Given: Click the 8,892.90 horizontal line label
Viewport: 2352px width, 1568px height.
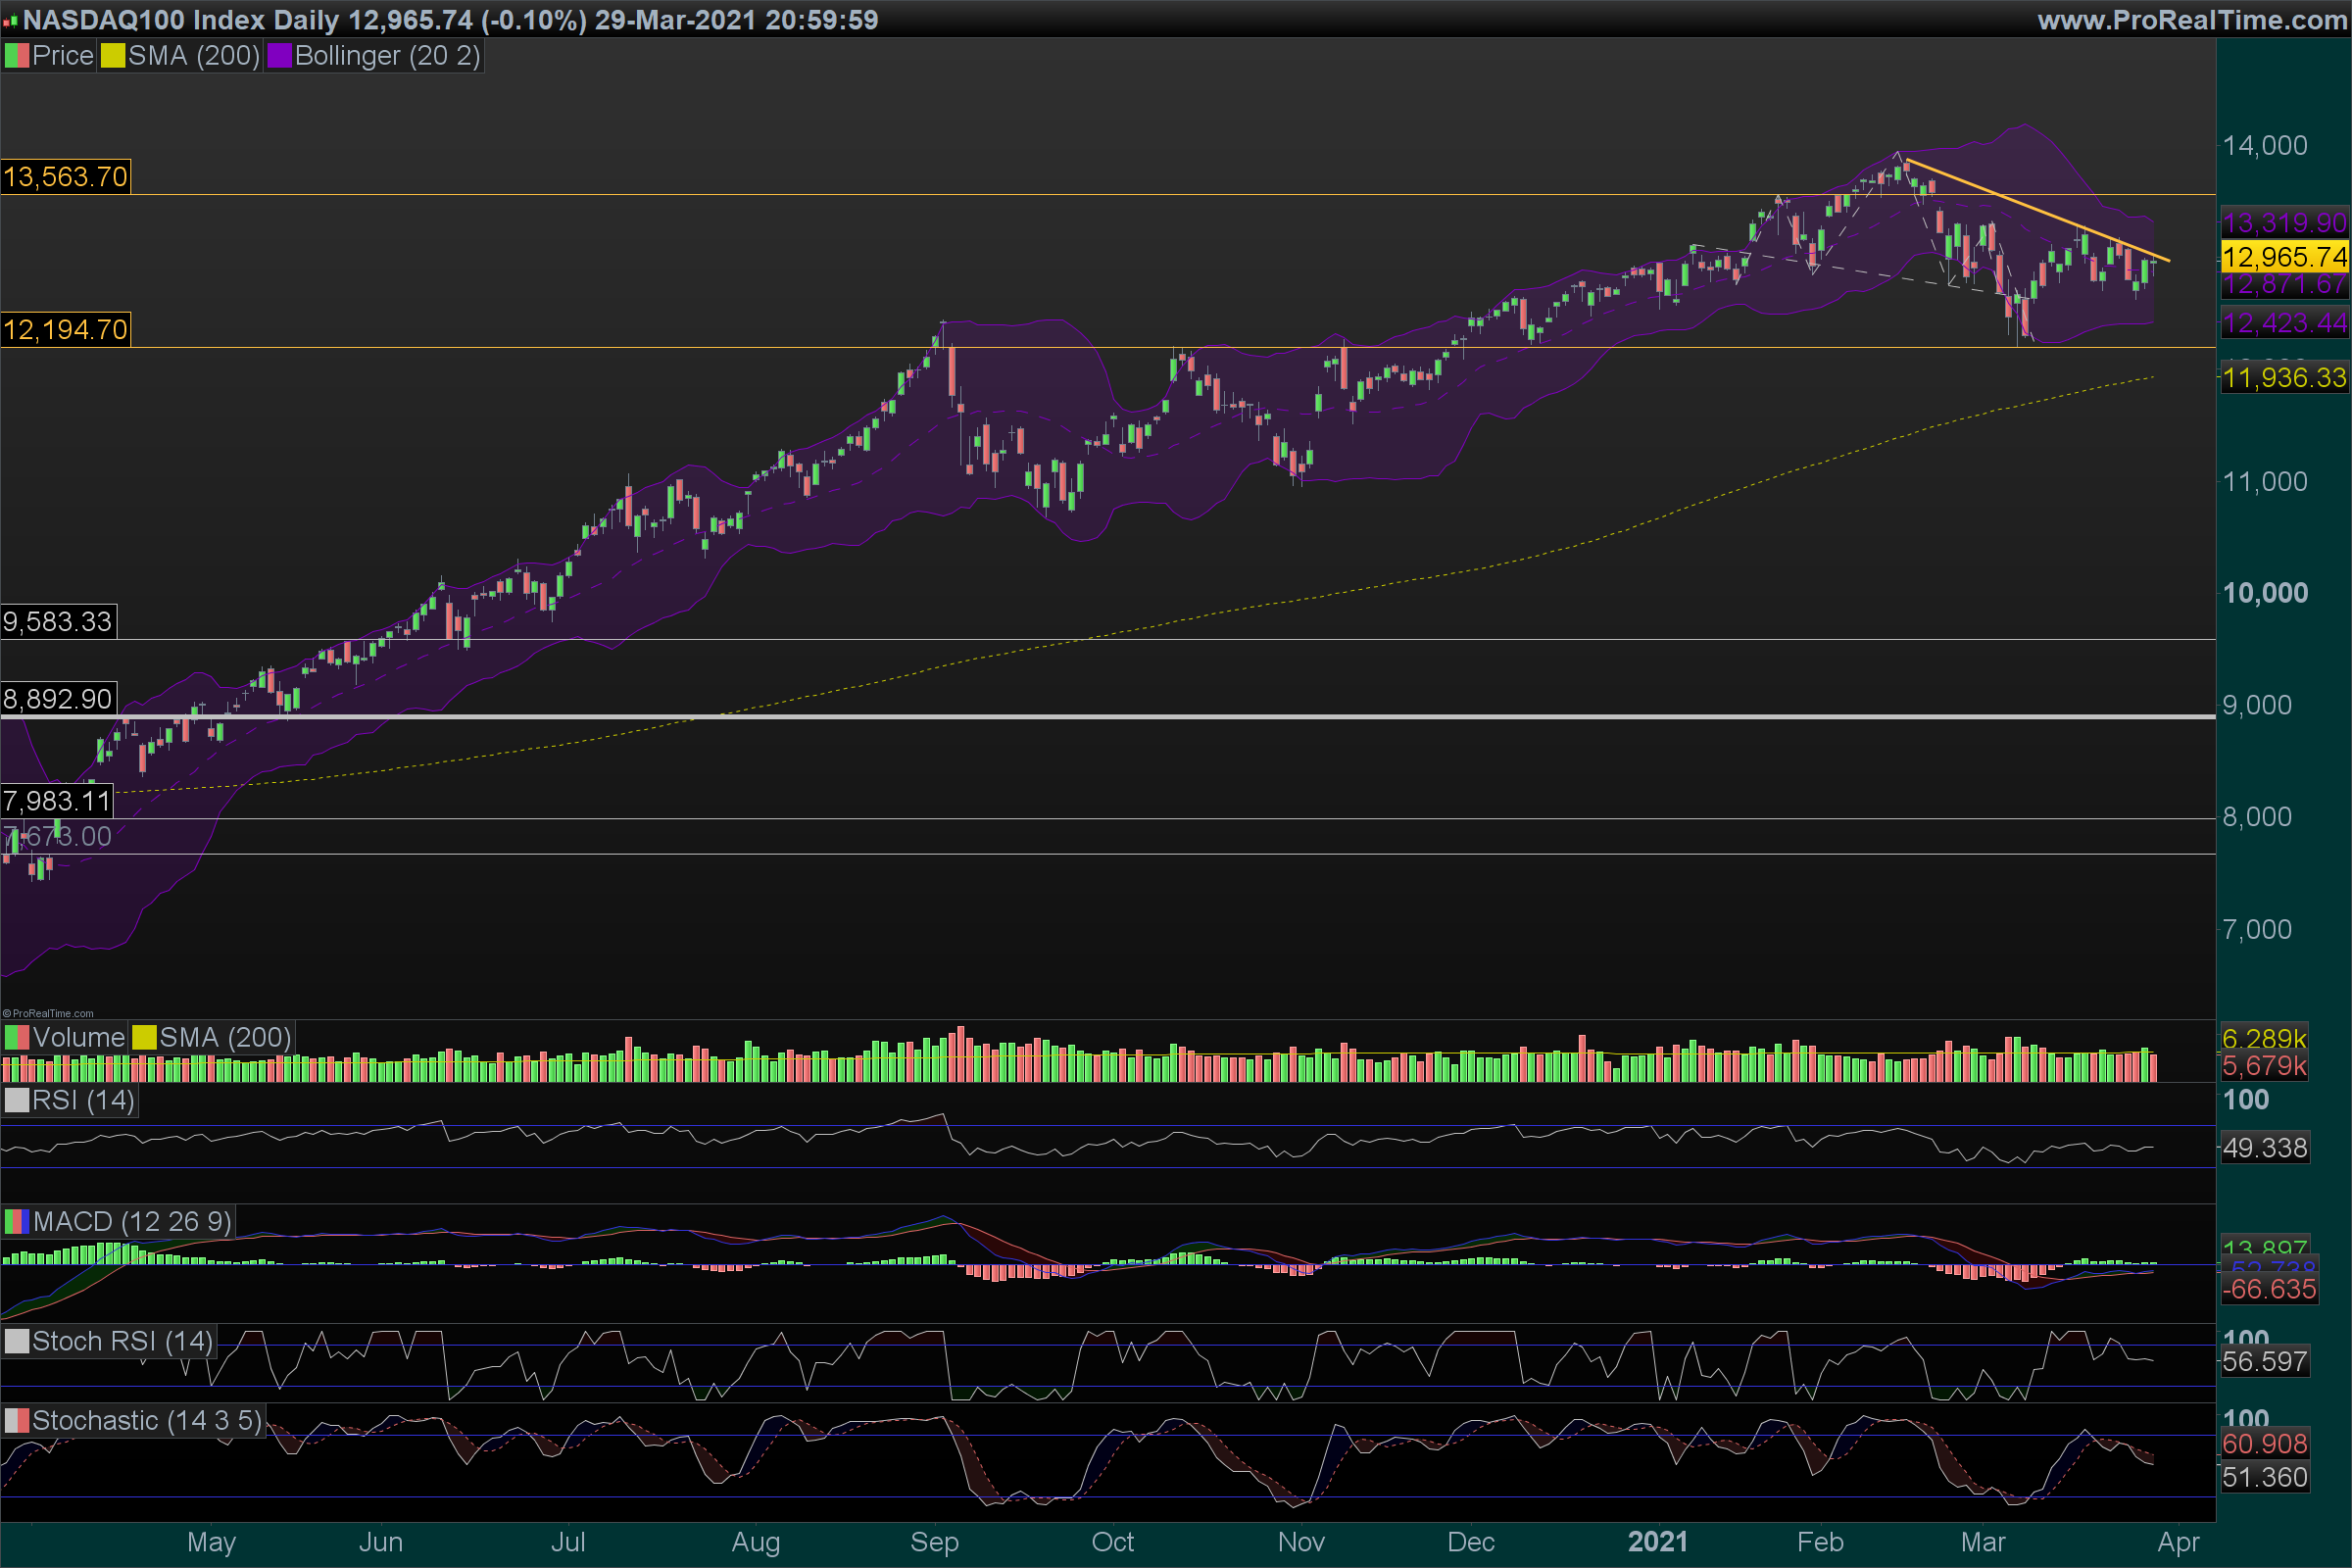Looking at the screenshot, I should [58, 699].
